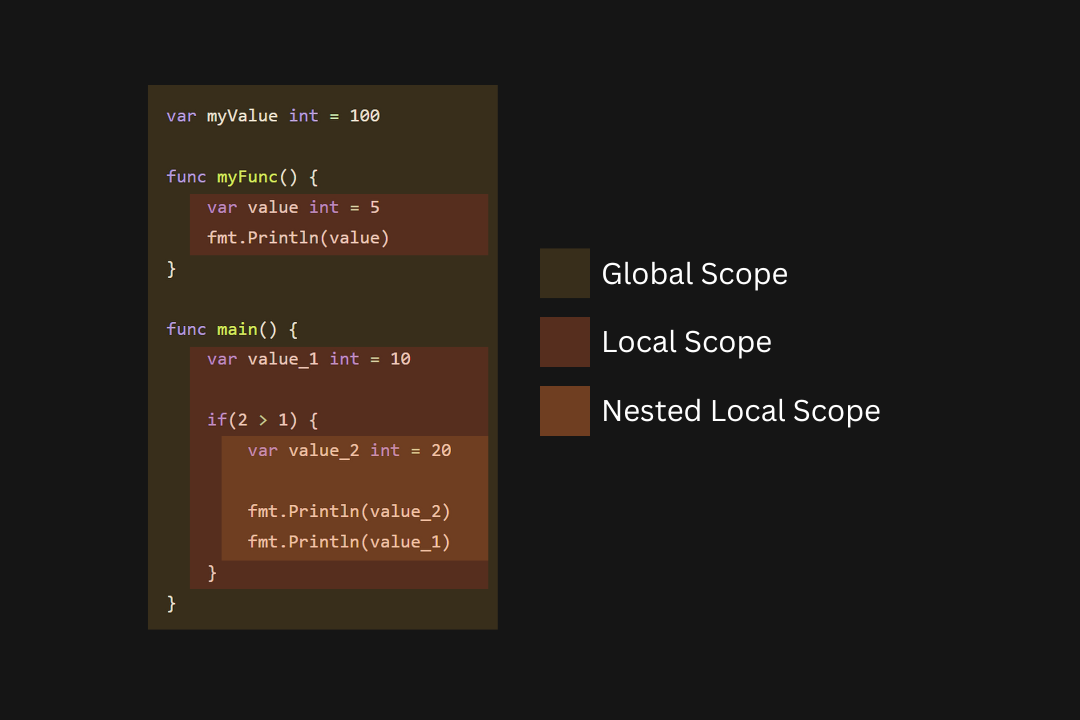Click closing brace of myFunc function

[172, 269]
